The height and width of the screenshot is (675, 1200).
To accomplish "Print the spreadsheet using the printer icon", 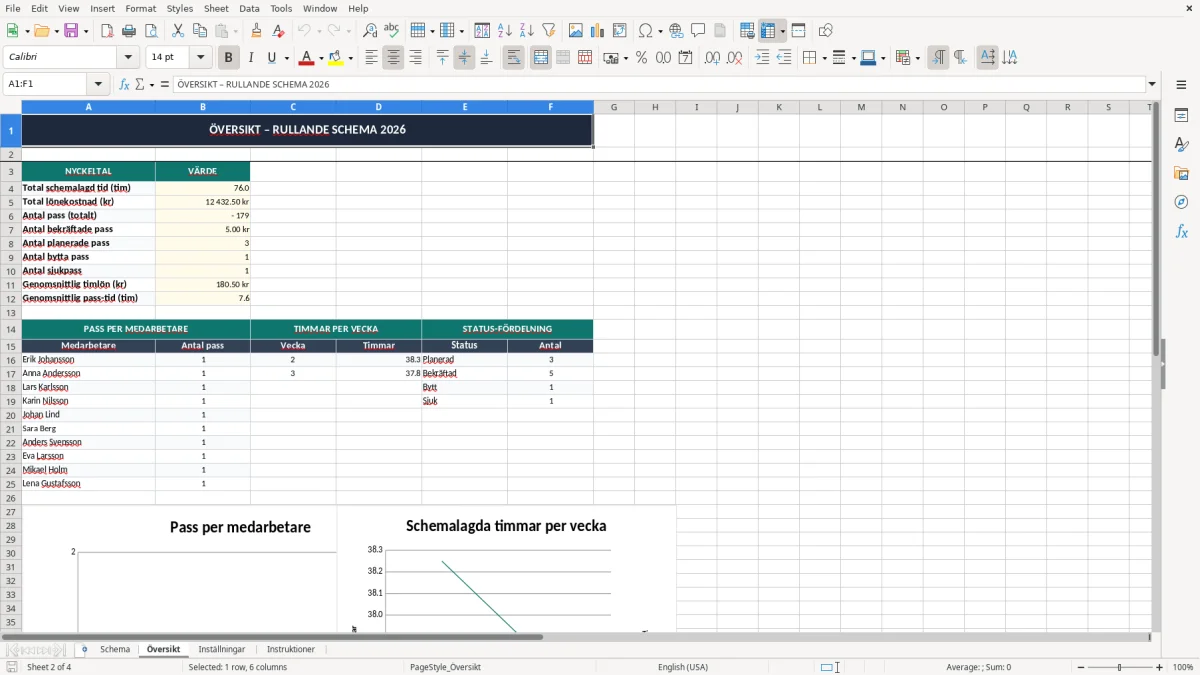I will 129,31.
